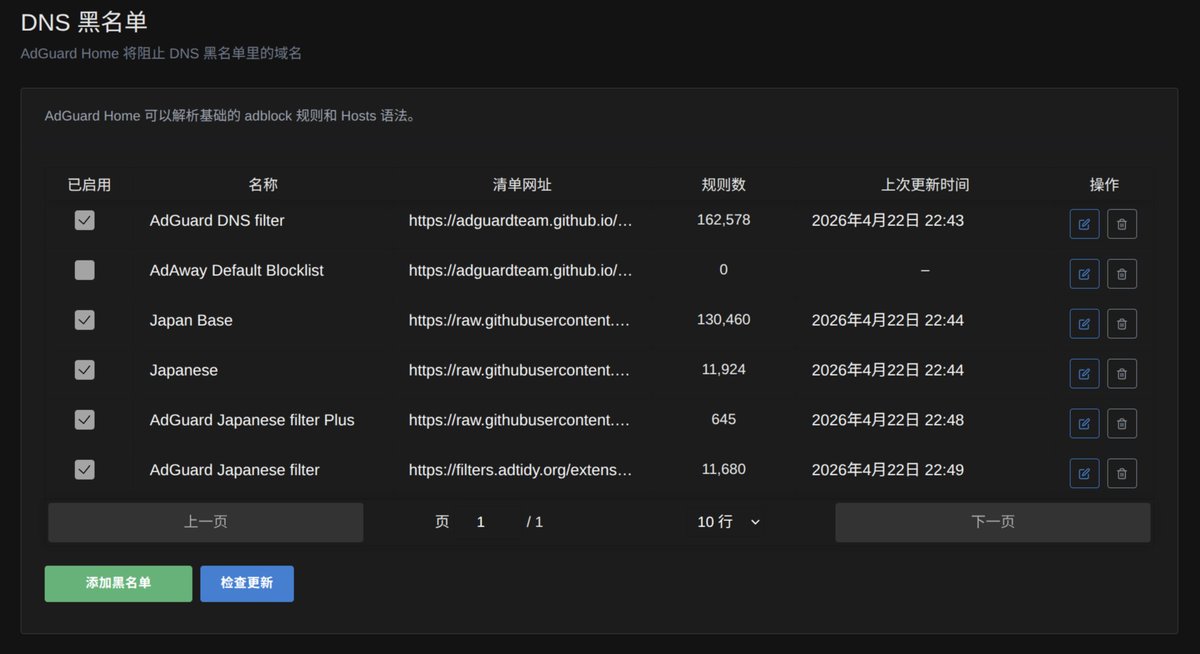Select the Japanese name cell
Image resolution: width=1200 pixels, height=654 pixels.
[x=184, y=370]
